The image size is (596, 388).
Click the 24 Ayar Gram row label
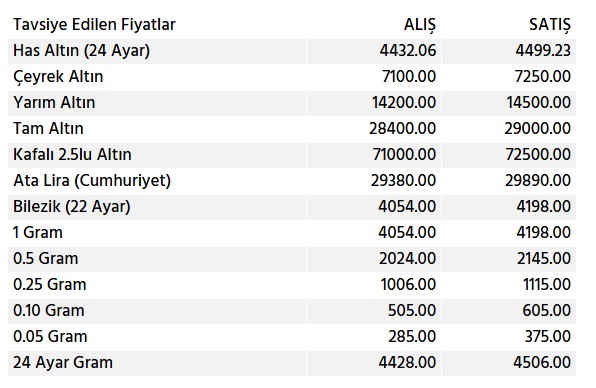coord(63,363)
